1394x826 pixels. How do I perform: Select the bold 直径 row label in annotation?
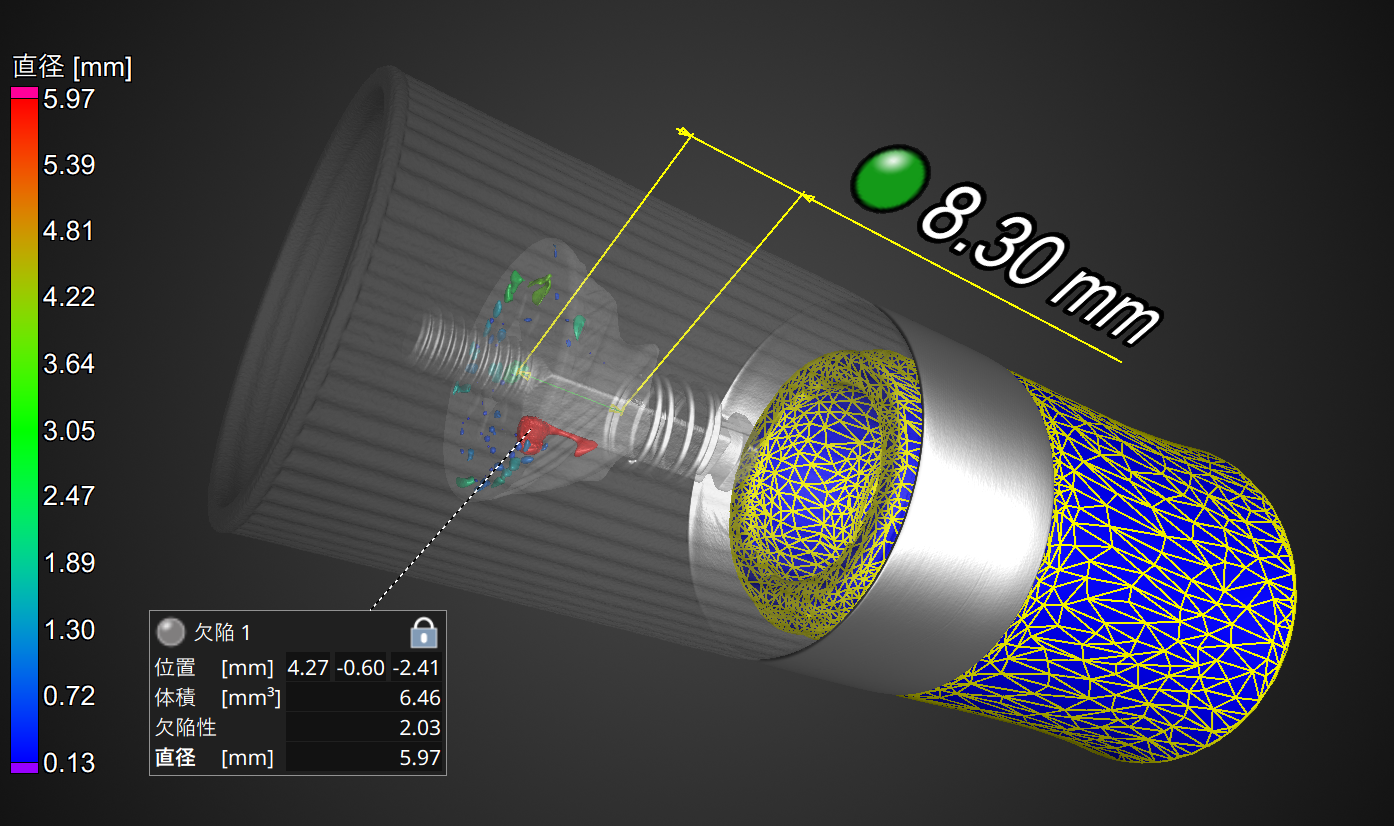[175, 758]
